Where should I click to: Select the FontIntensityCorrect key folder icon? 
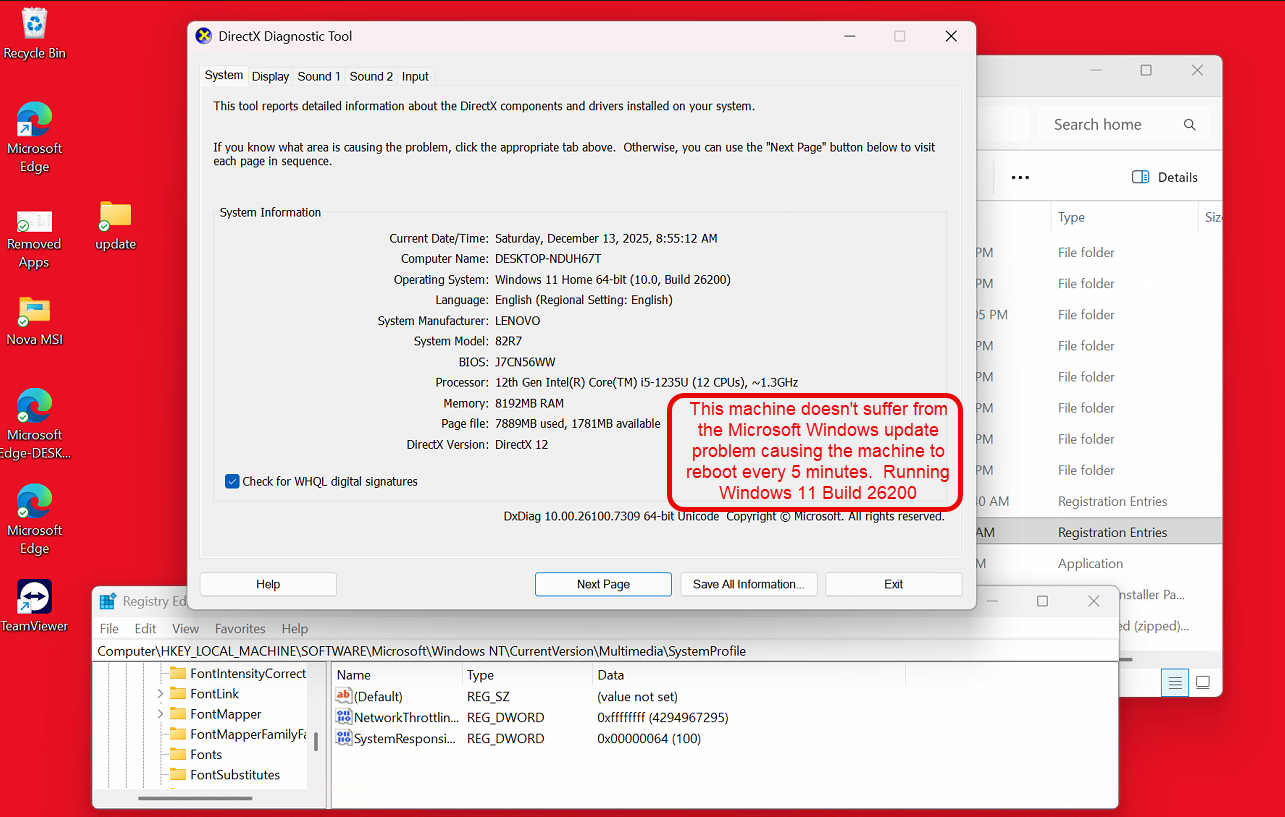point(178,673)
